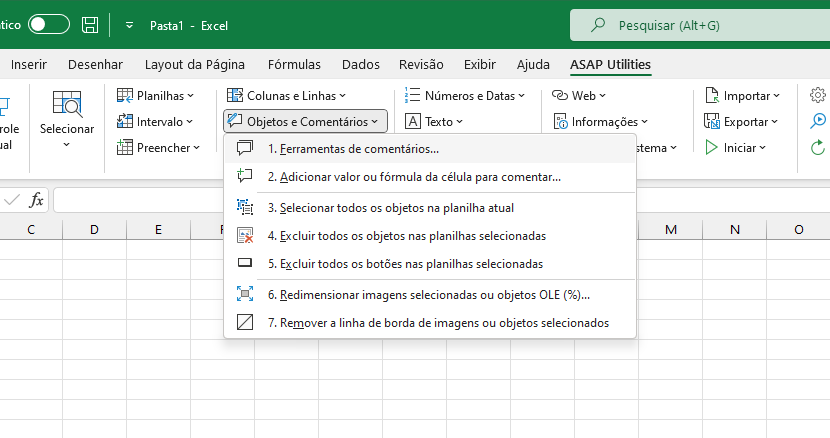The width and height of the screenshot is (830, 438).
Task: Open the Exportar dropdown menu
Action: tap(741, 121)
